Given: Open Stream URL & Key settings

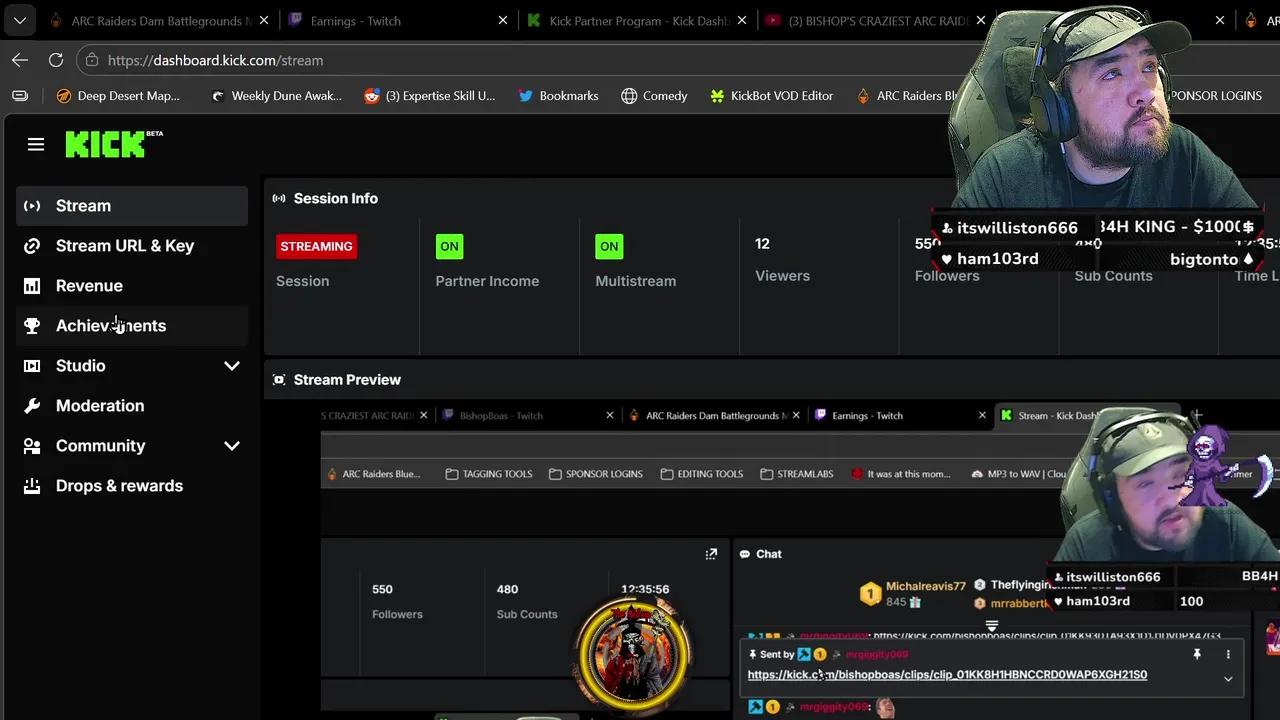Looking at the screenshot, I should click(124, 246).
